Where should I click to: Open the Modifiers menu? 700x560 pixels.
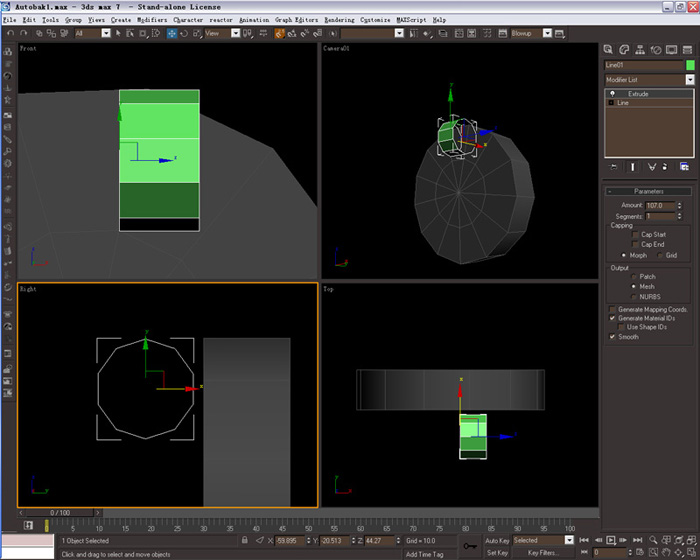click(x=152, y=20)
